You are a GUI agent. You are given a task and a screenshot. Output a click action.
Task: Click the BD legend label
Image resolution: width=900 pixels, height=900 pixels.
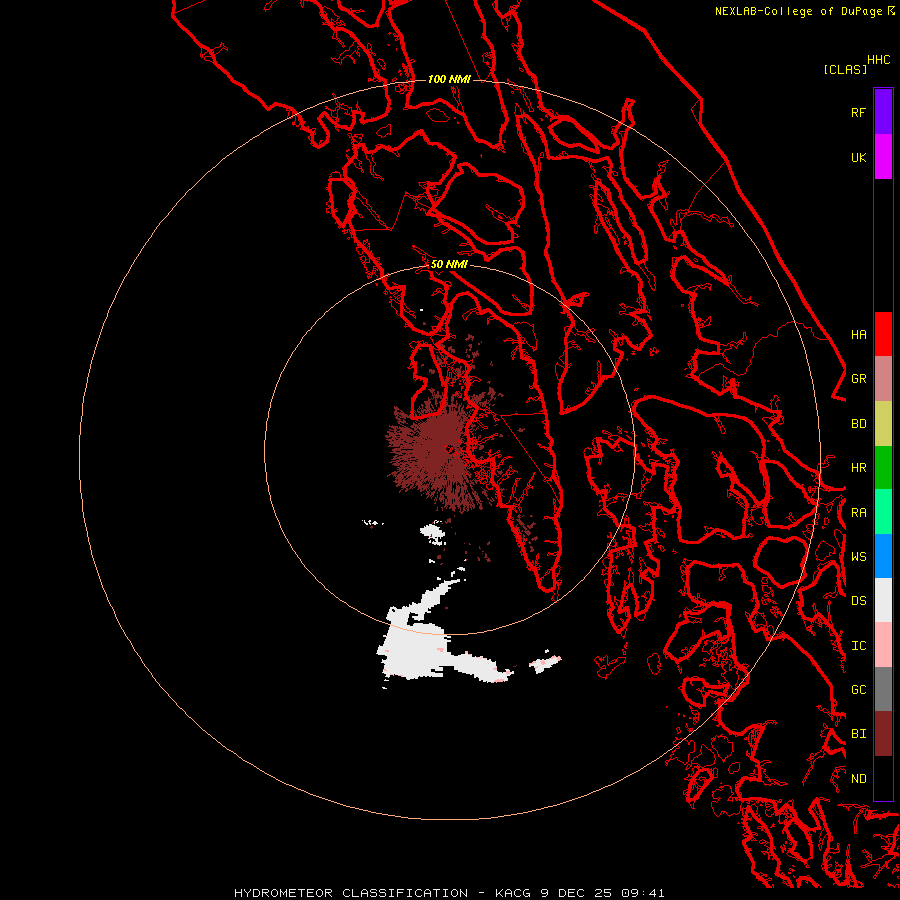(858, 424)
